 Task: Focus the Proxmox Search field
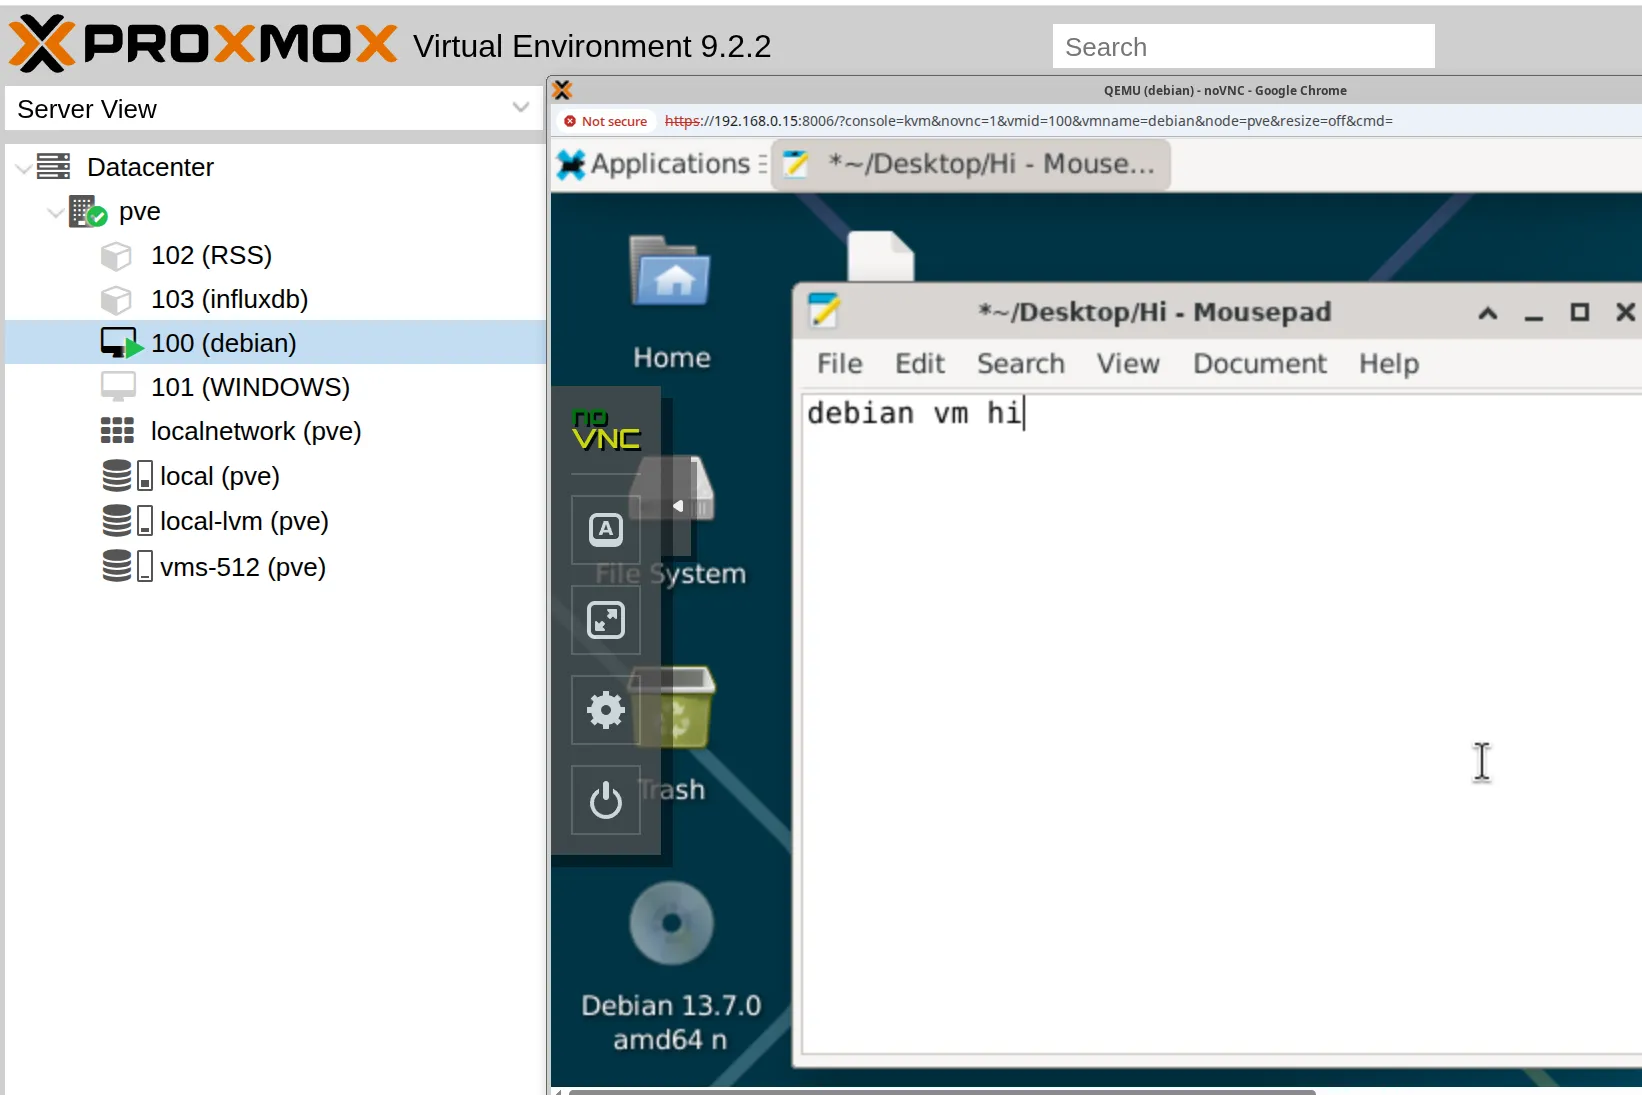pyautogui.click(x=1243, y=46)
